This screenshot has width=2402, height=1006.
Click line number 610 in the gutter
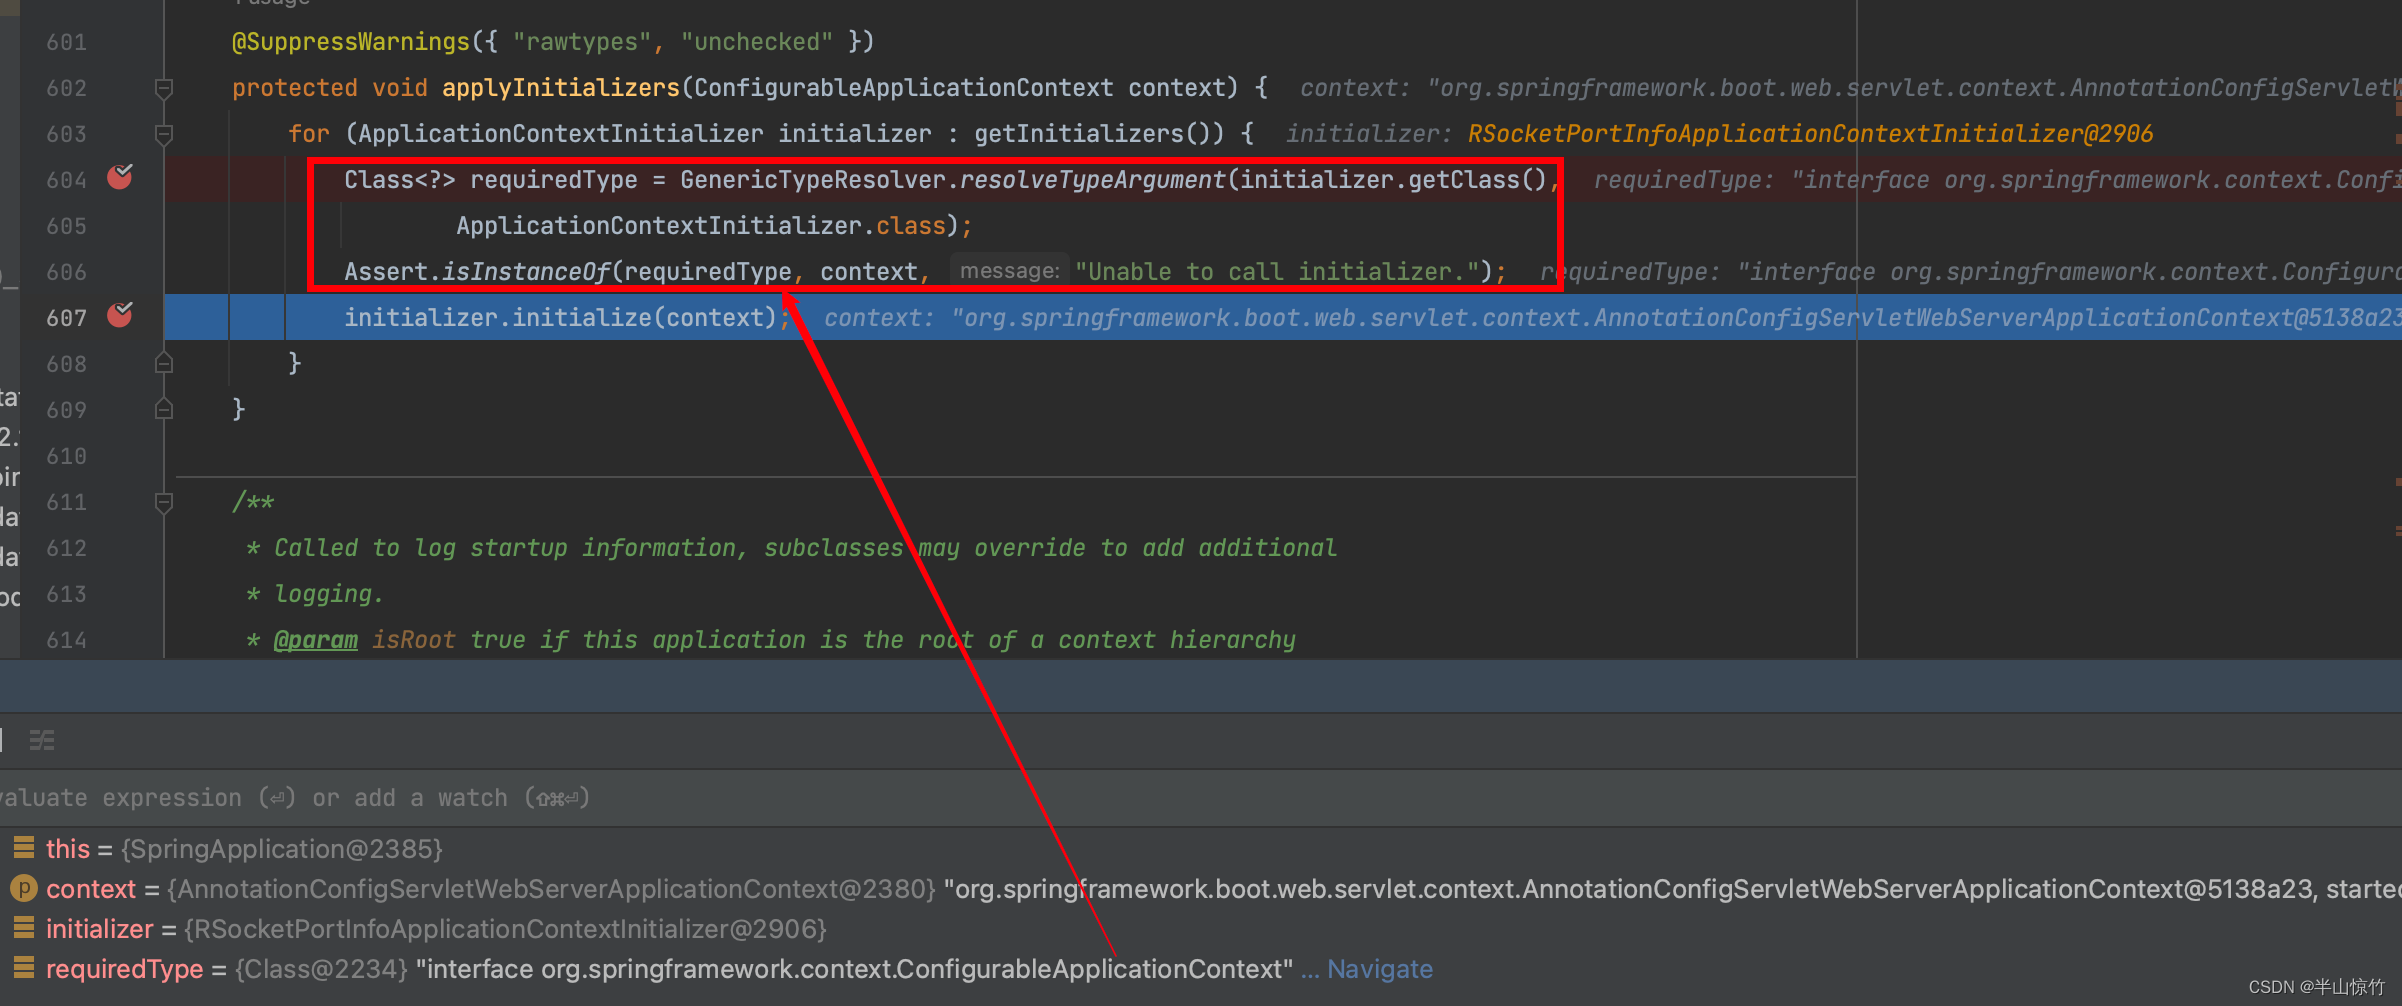click(x=66, y=456)
